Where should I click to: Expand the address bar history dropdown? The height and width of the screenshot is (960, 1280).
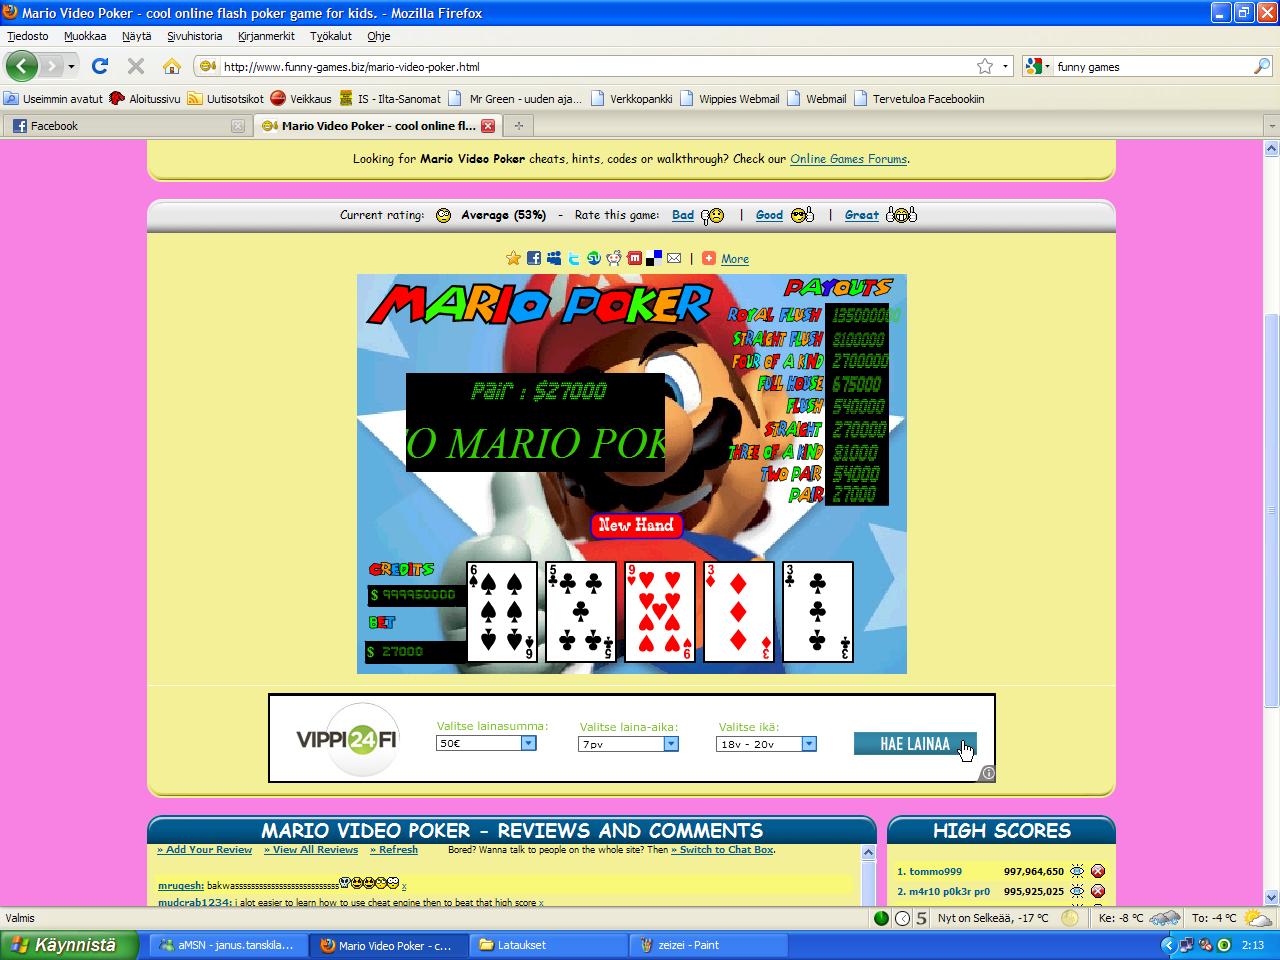[1005, 66]
